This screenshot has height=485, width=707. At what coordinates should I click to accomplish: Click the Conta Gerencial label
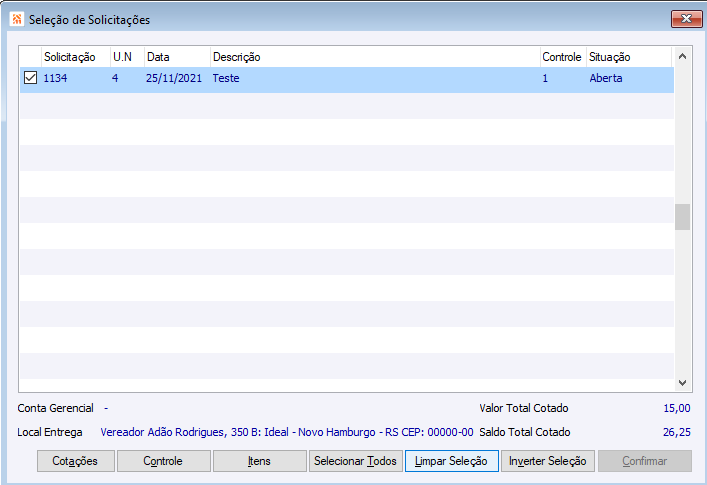55,408
